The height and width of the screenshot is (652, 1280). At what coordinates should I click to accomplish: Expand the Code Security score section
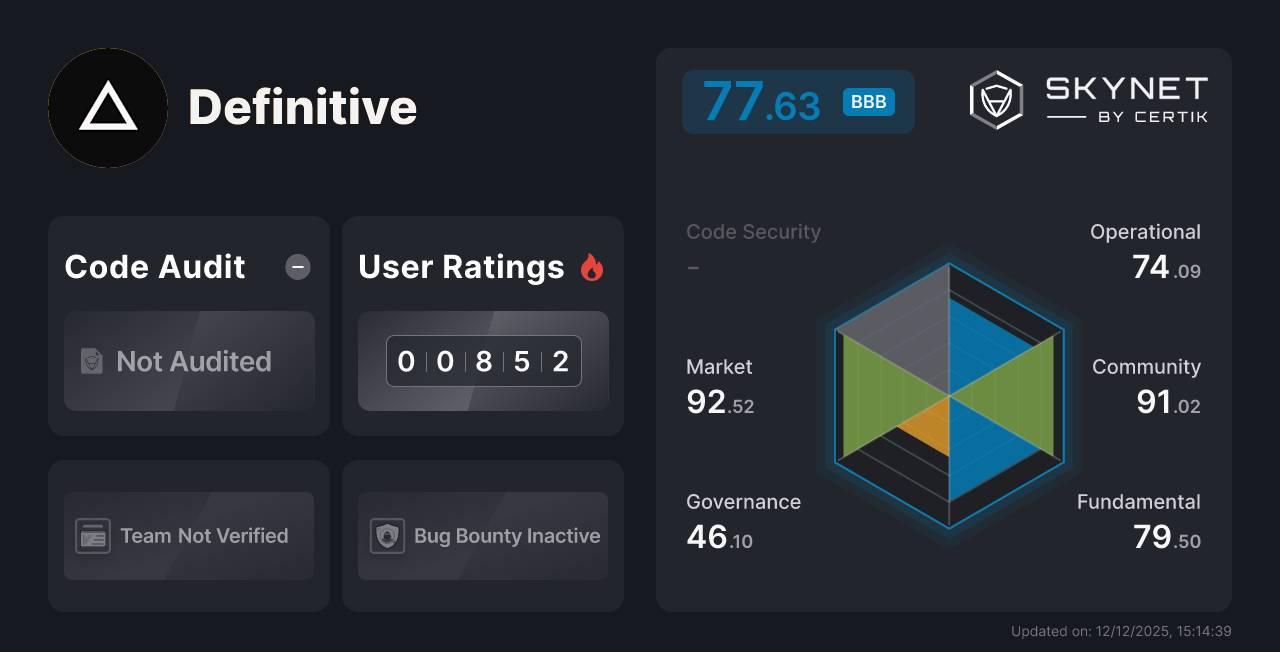pos(753,248)
